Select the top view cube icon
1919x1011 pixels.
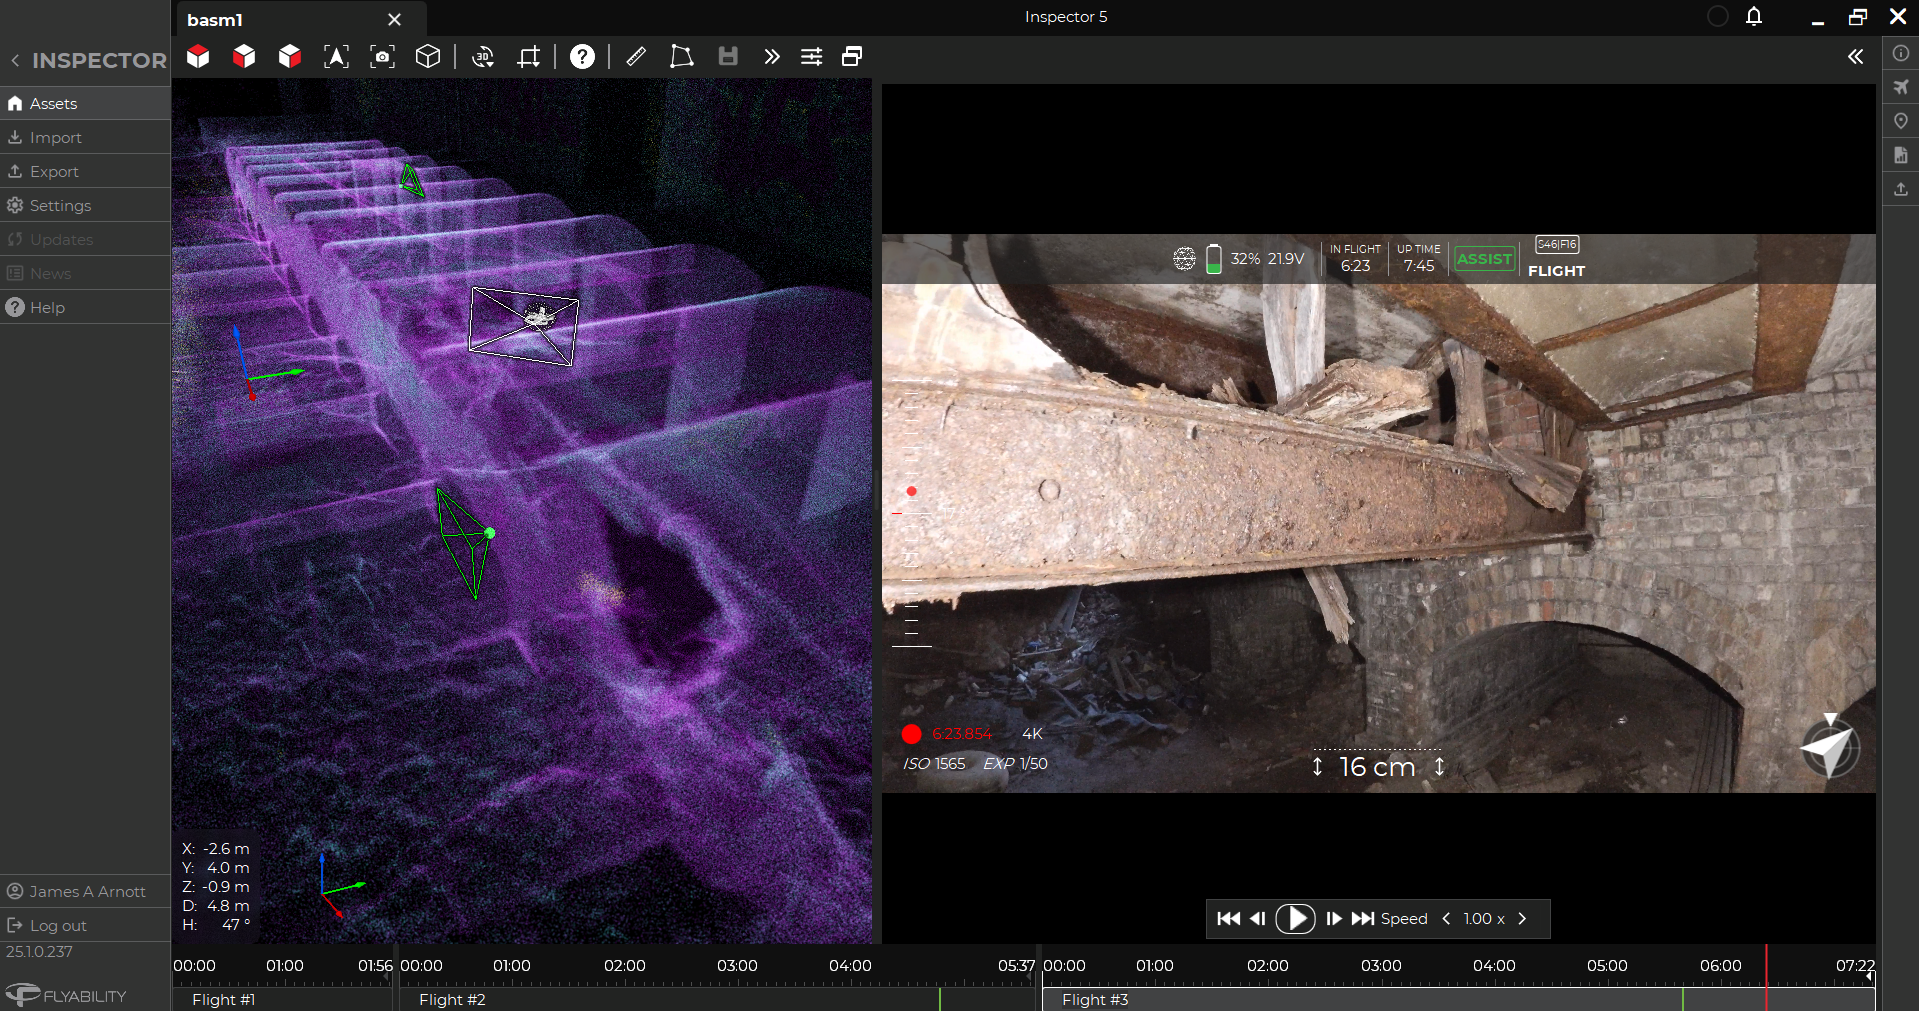[198, 57]
